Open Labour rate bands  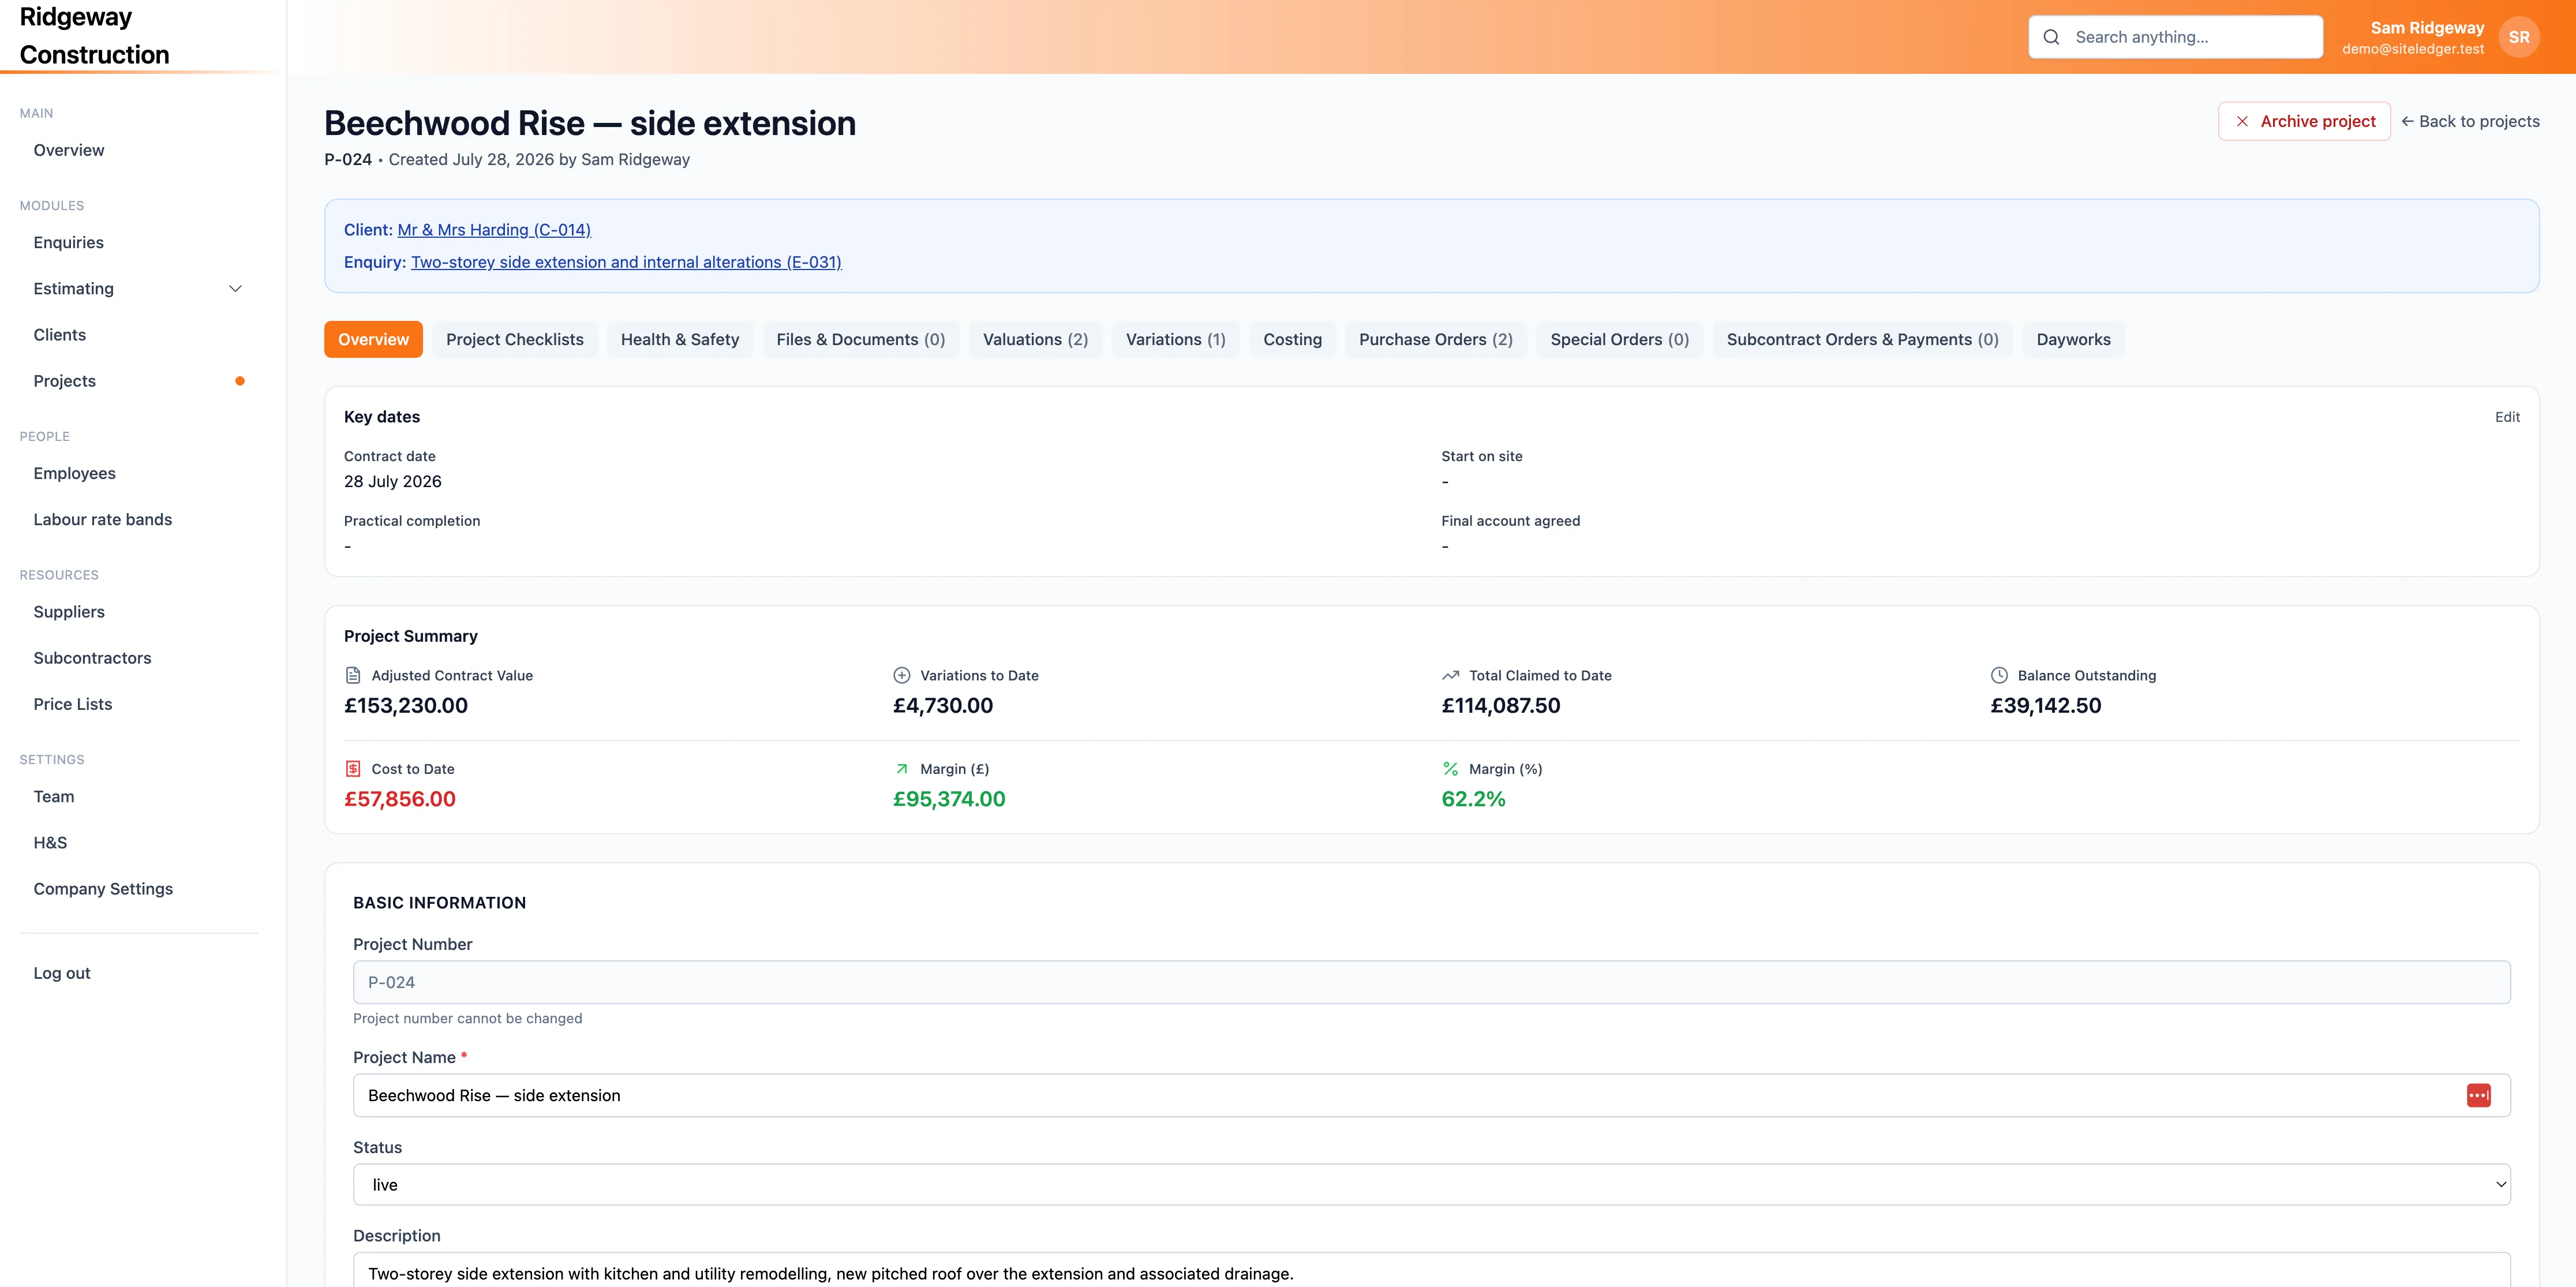(x=103, y=520)
